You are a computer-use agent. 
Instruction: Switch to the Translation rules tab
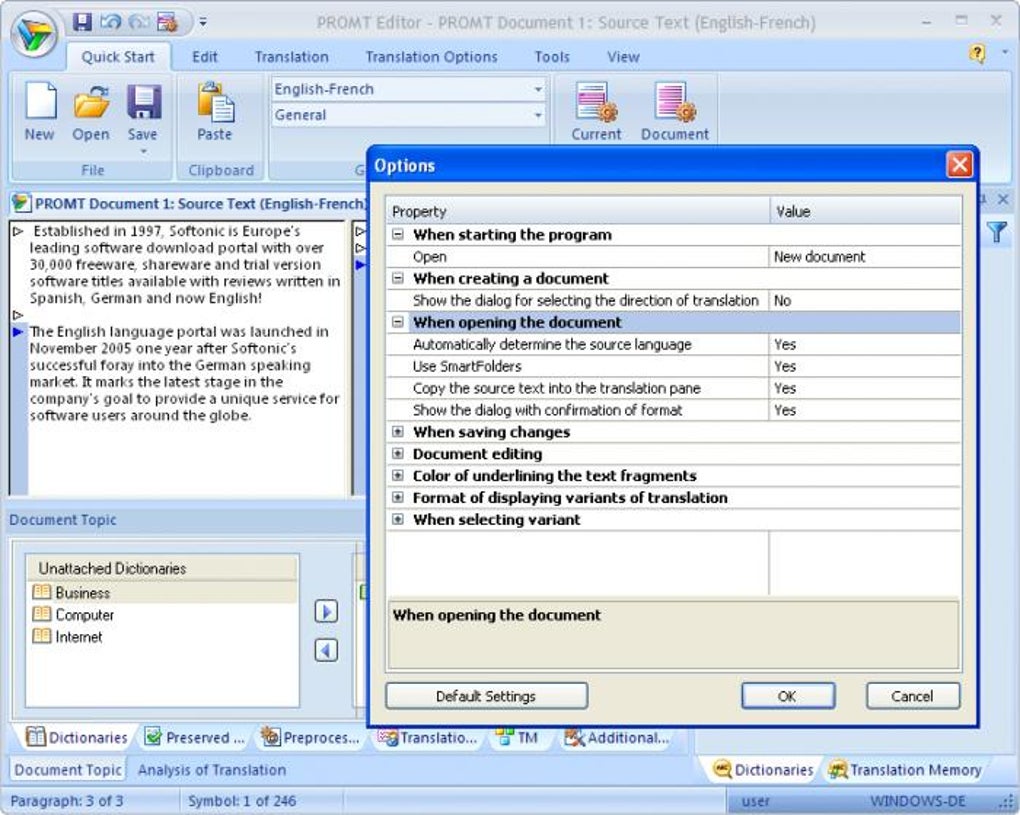[x=427, y=738]
